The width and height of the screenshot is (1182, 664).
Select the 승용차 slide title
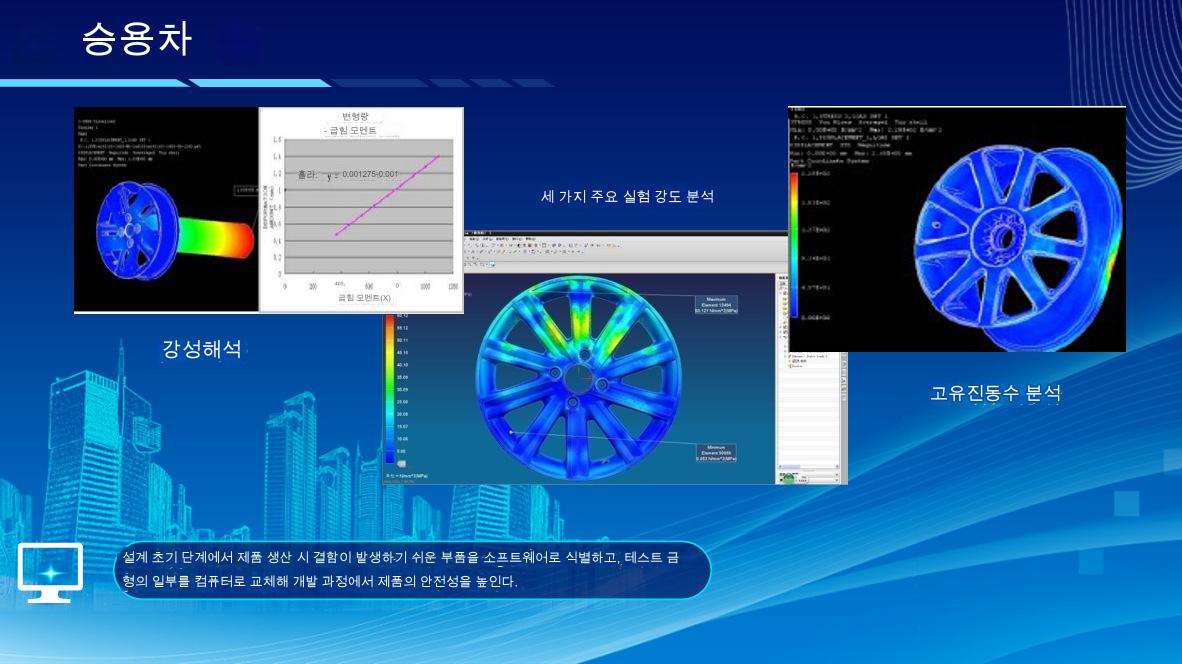[x=136, y=40]
